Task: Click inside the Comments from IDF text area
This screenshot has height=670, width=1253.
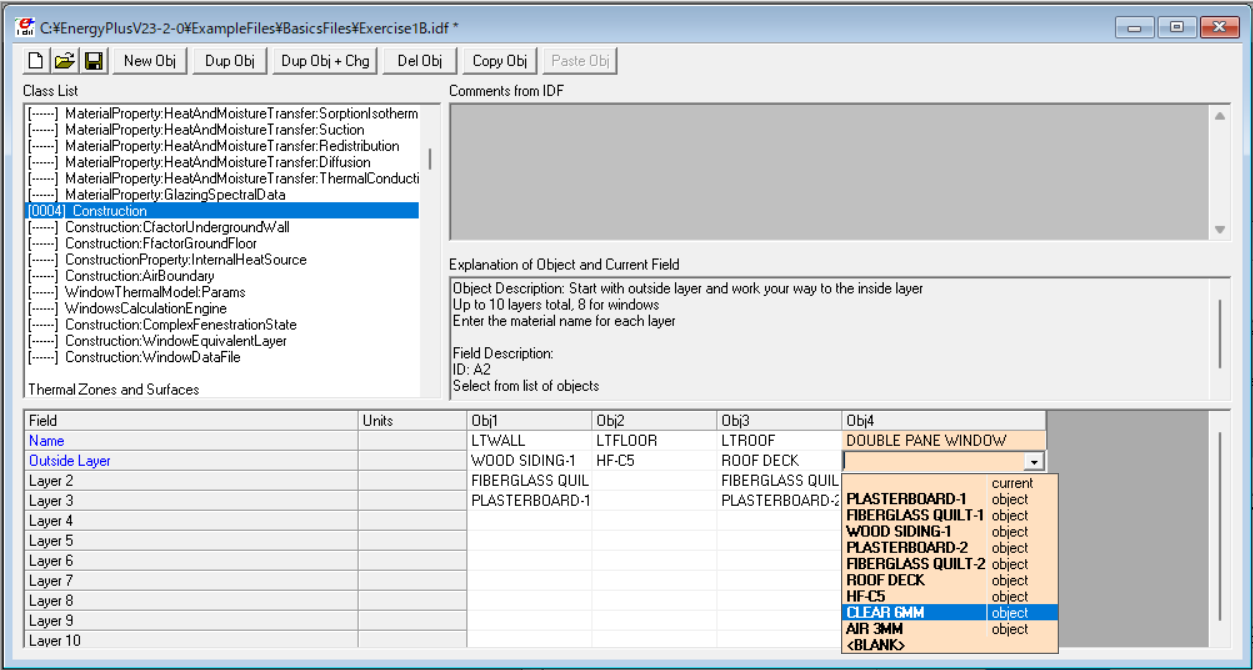Action: click(829, 172)
